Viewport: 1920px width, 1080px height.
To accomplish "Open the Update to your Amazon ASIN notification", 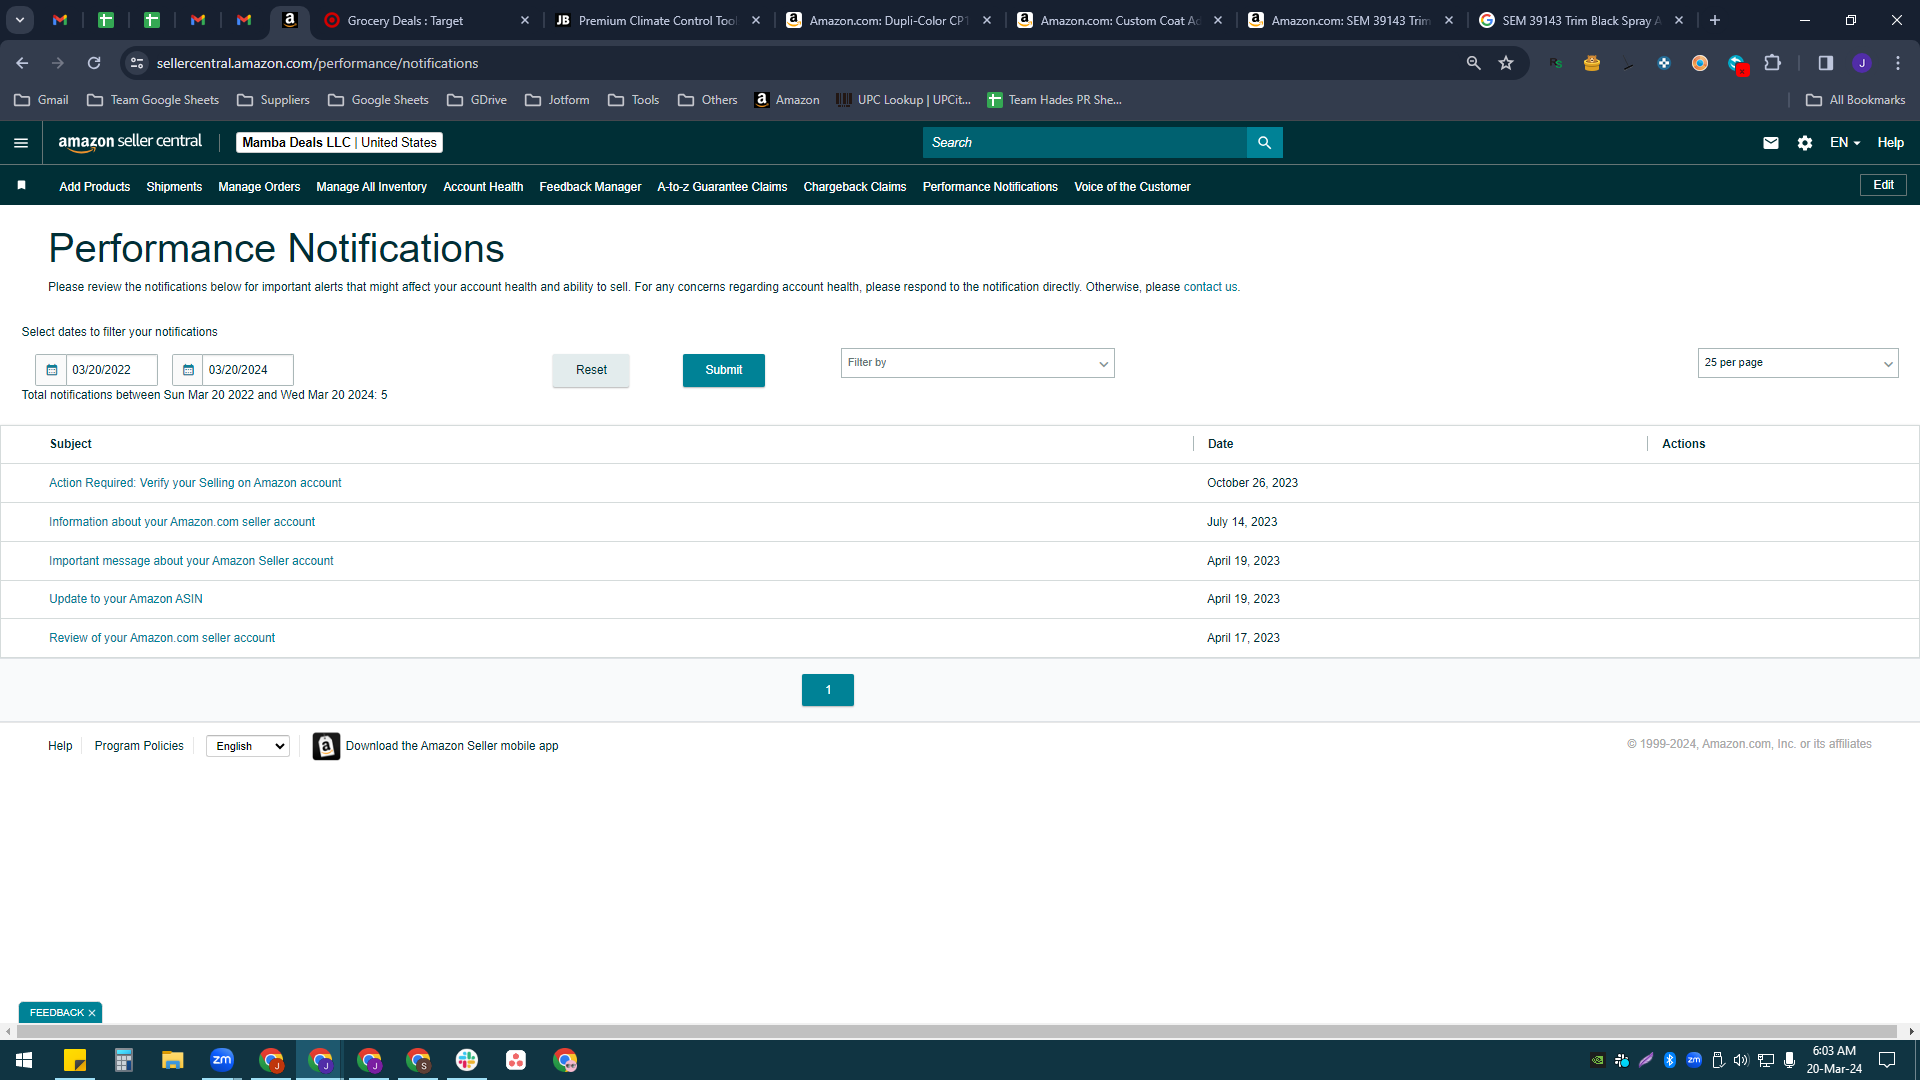I will pyautogui.click(x=126, y=599).
